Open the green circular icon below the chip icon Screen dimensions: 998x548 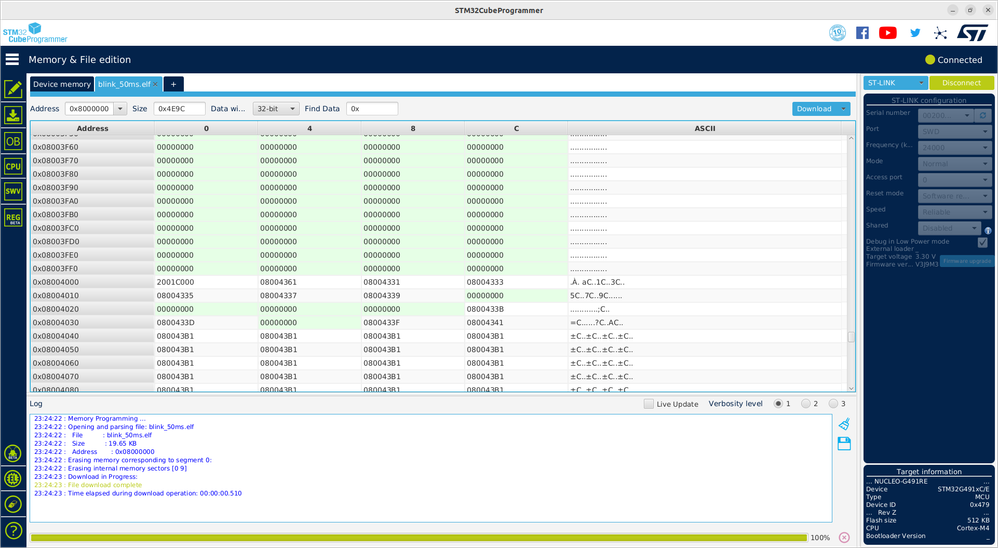click(x=13, y=504)
